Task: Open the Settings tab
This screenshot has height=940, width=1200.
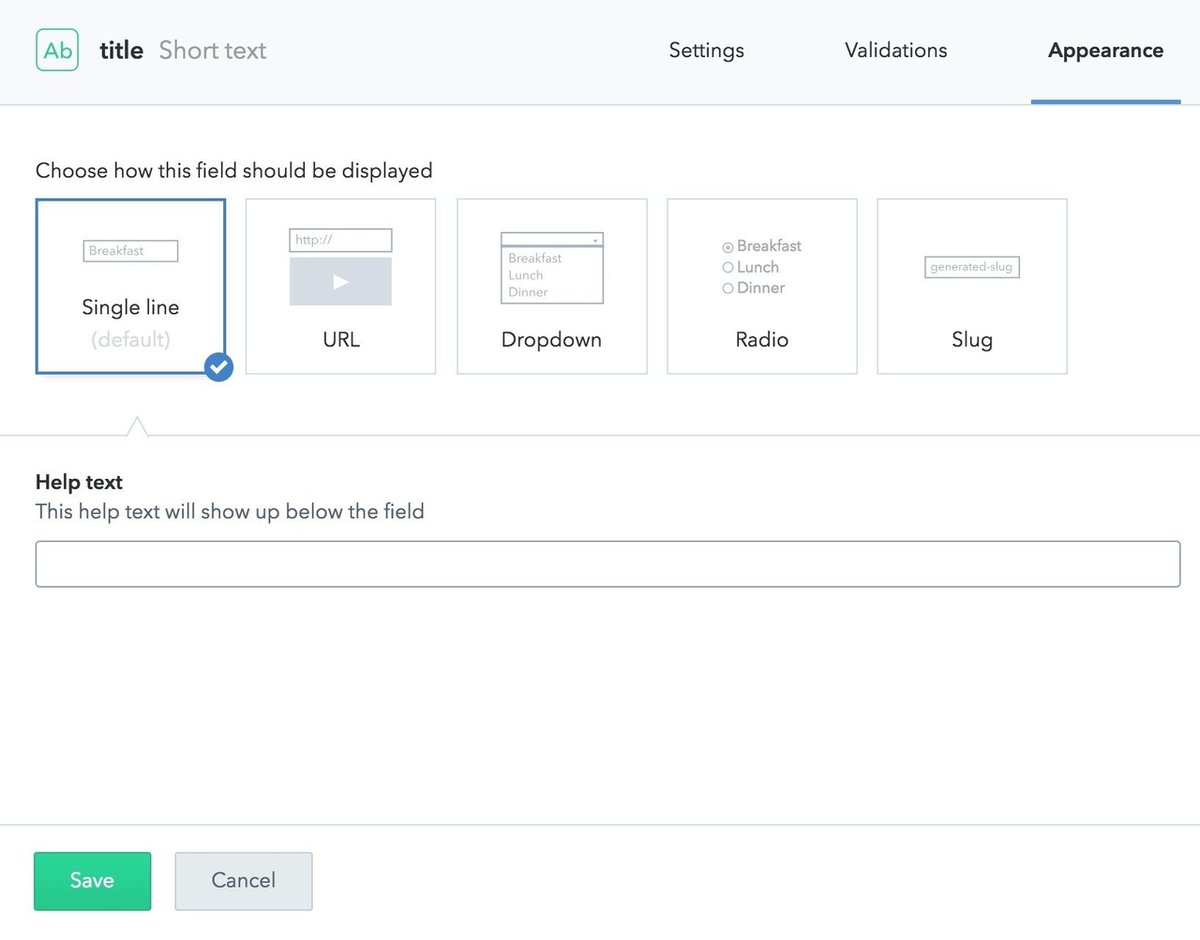Action: click(706, 50)
